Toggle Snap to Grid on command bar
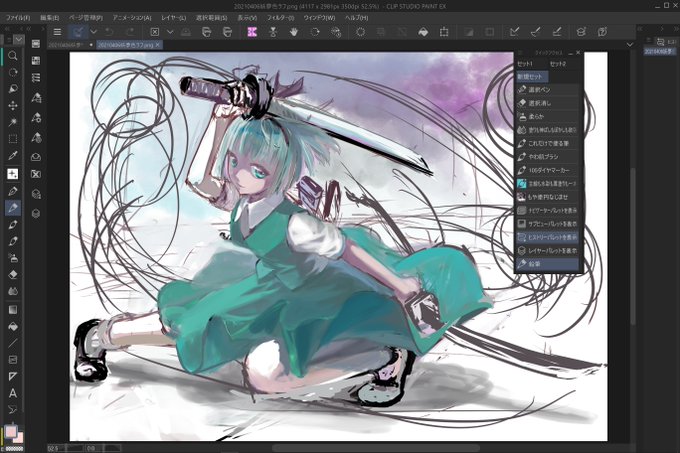Image resolution: width=680 pixels, height=453 pixels. (x=557, y=32)
